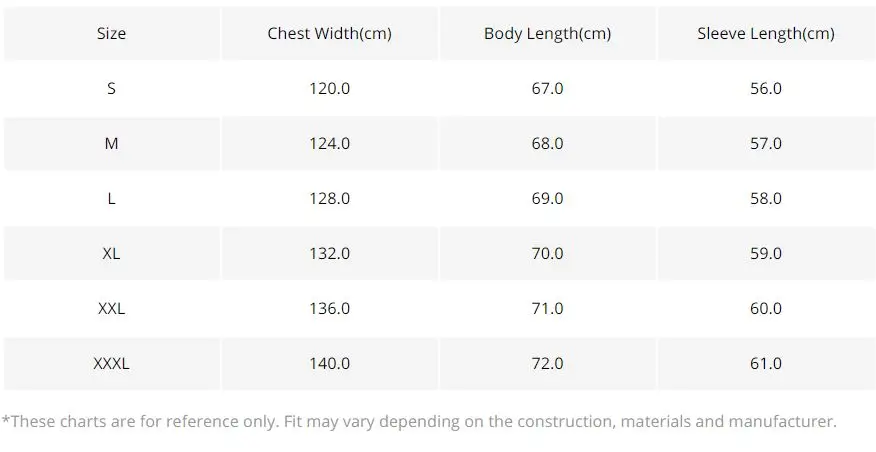This screenshot has height=452, width=876.
Task: Click the L size row label
Action: pyautogui.click(x=111, y=198)
